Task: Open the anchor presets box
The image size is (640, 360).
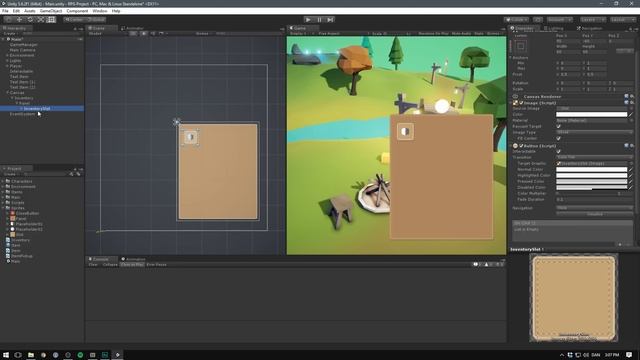Action: click(x=520, y=46)
